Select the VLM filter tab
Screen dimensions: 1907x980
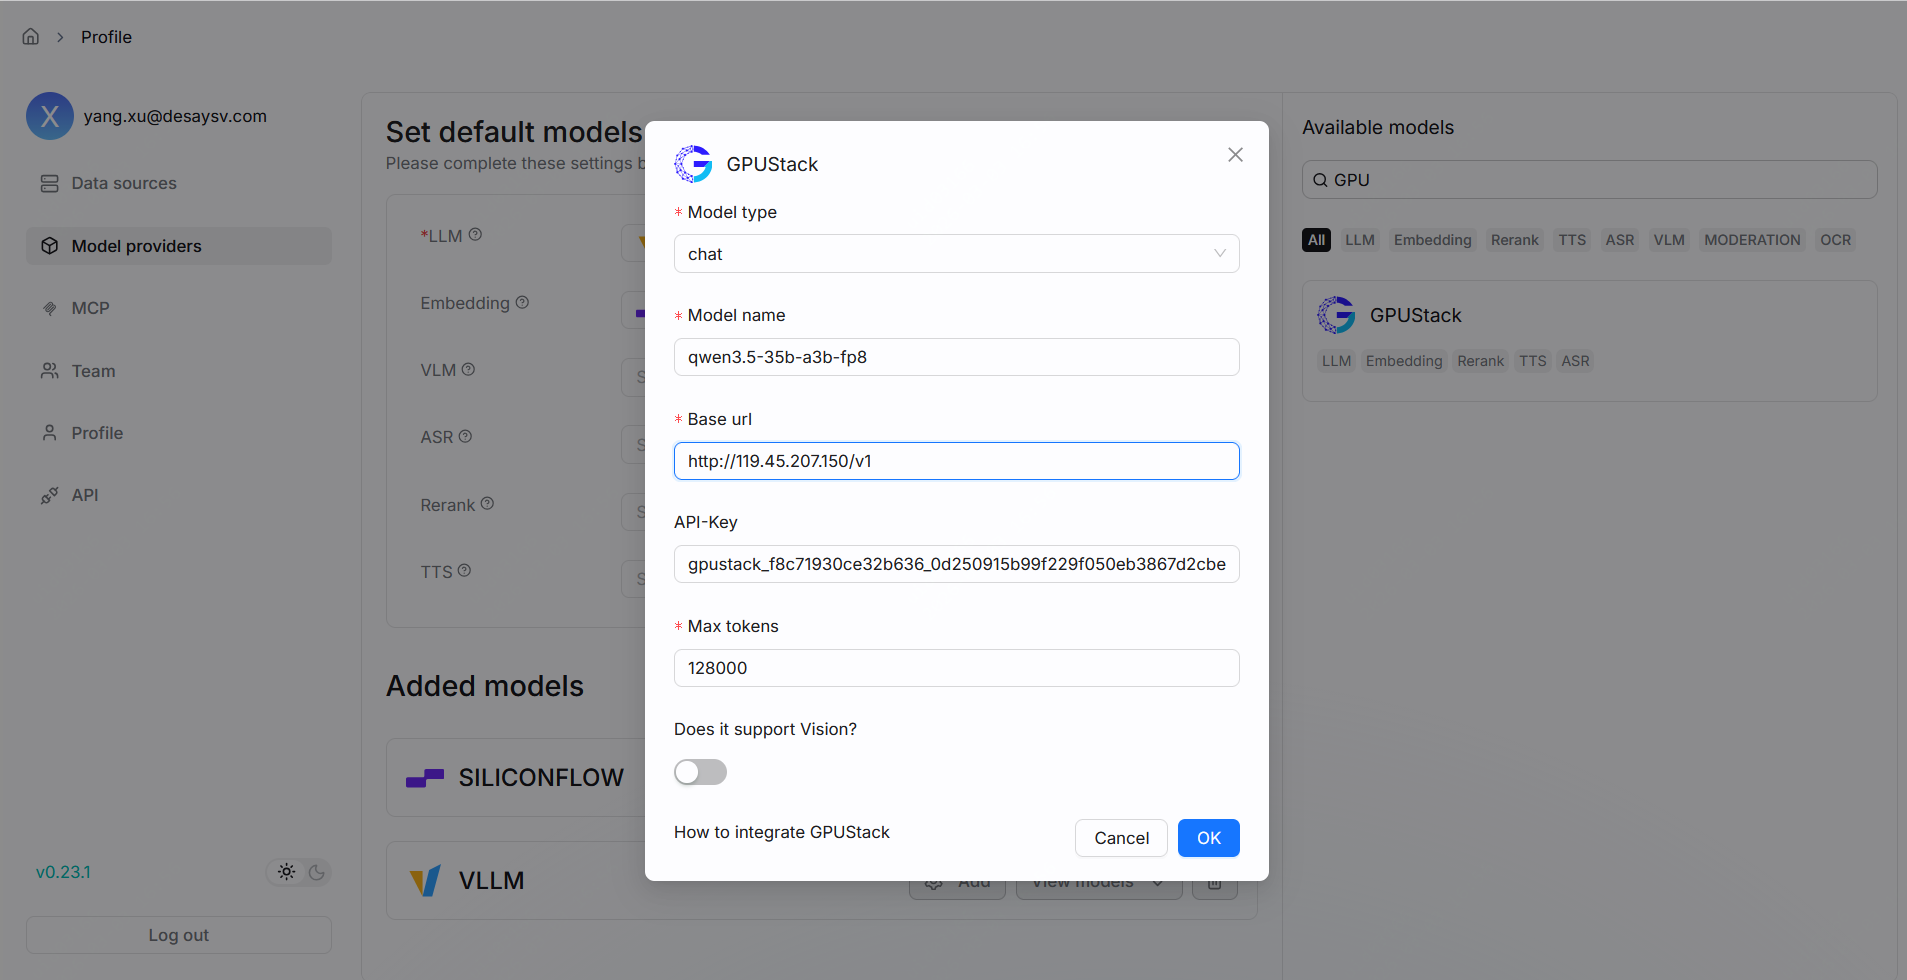(1669, 240)
